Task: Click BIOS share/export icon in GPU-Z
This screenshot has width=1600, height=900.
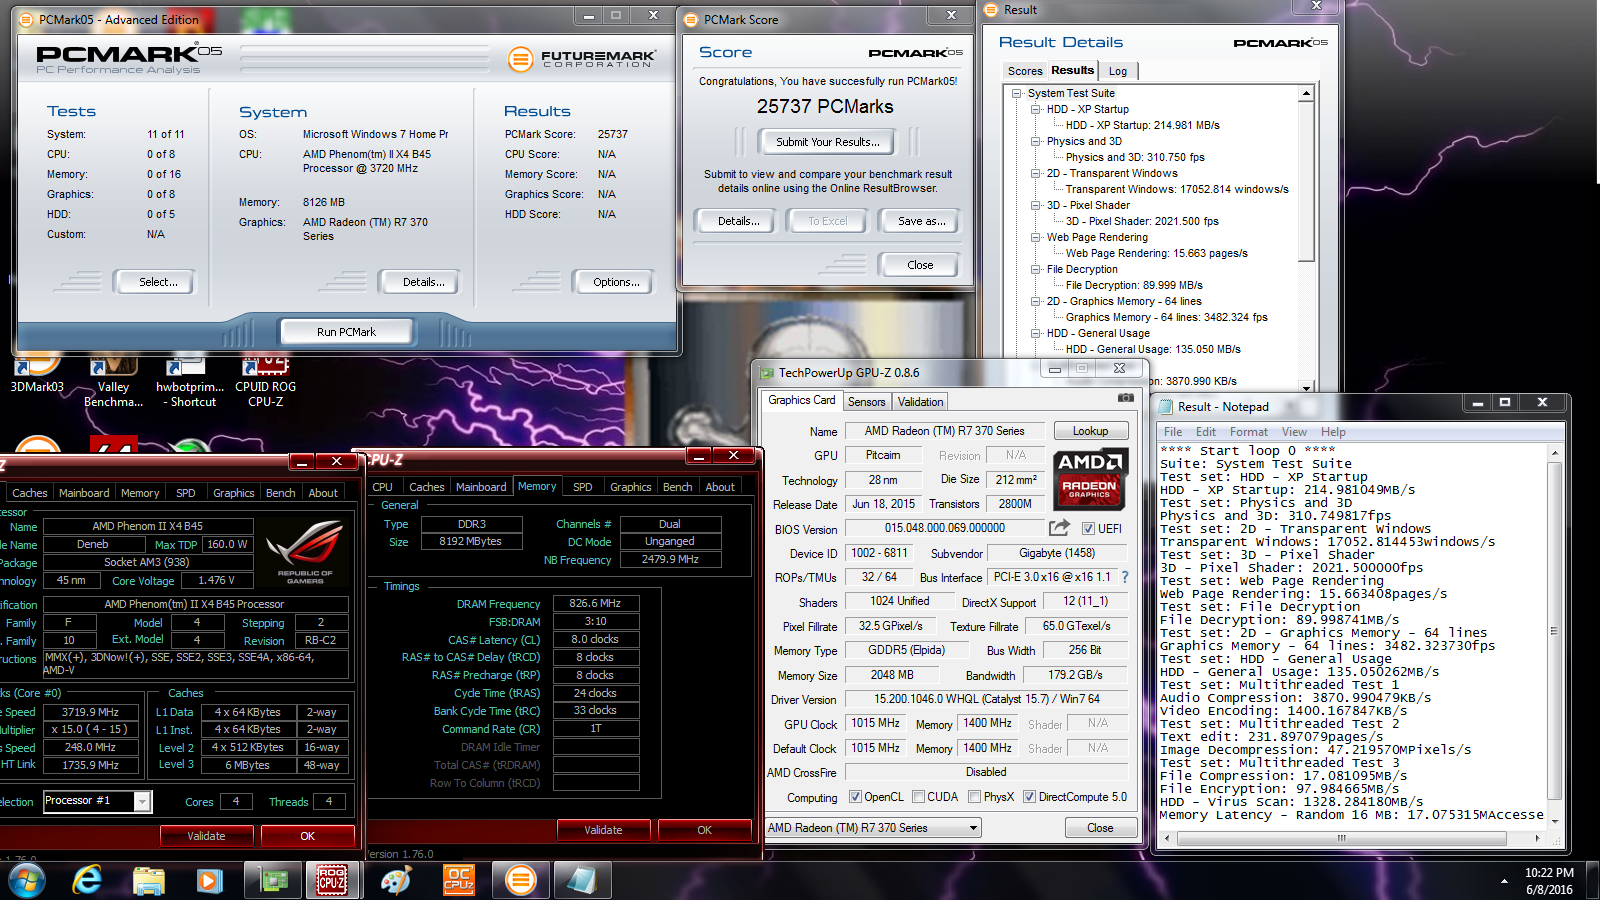Action: point(1059,528)
